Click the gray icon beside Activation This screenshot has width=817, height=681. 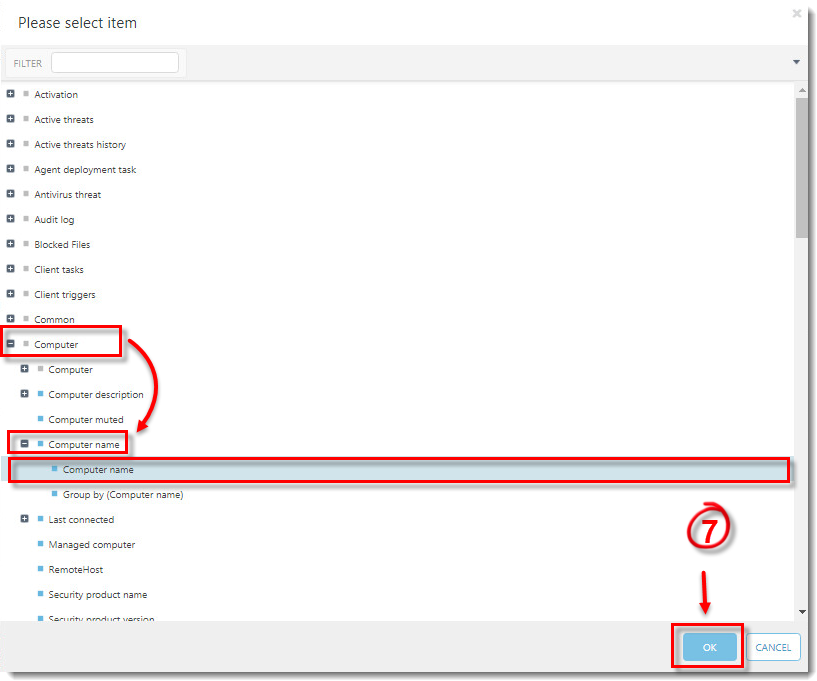pyautogui.click(x=26, y=94)
